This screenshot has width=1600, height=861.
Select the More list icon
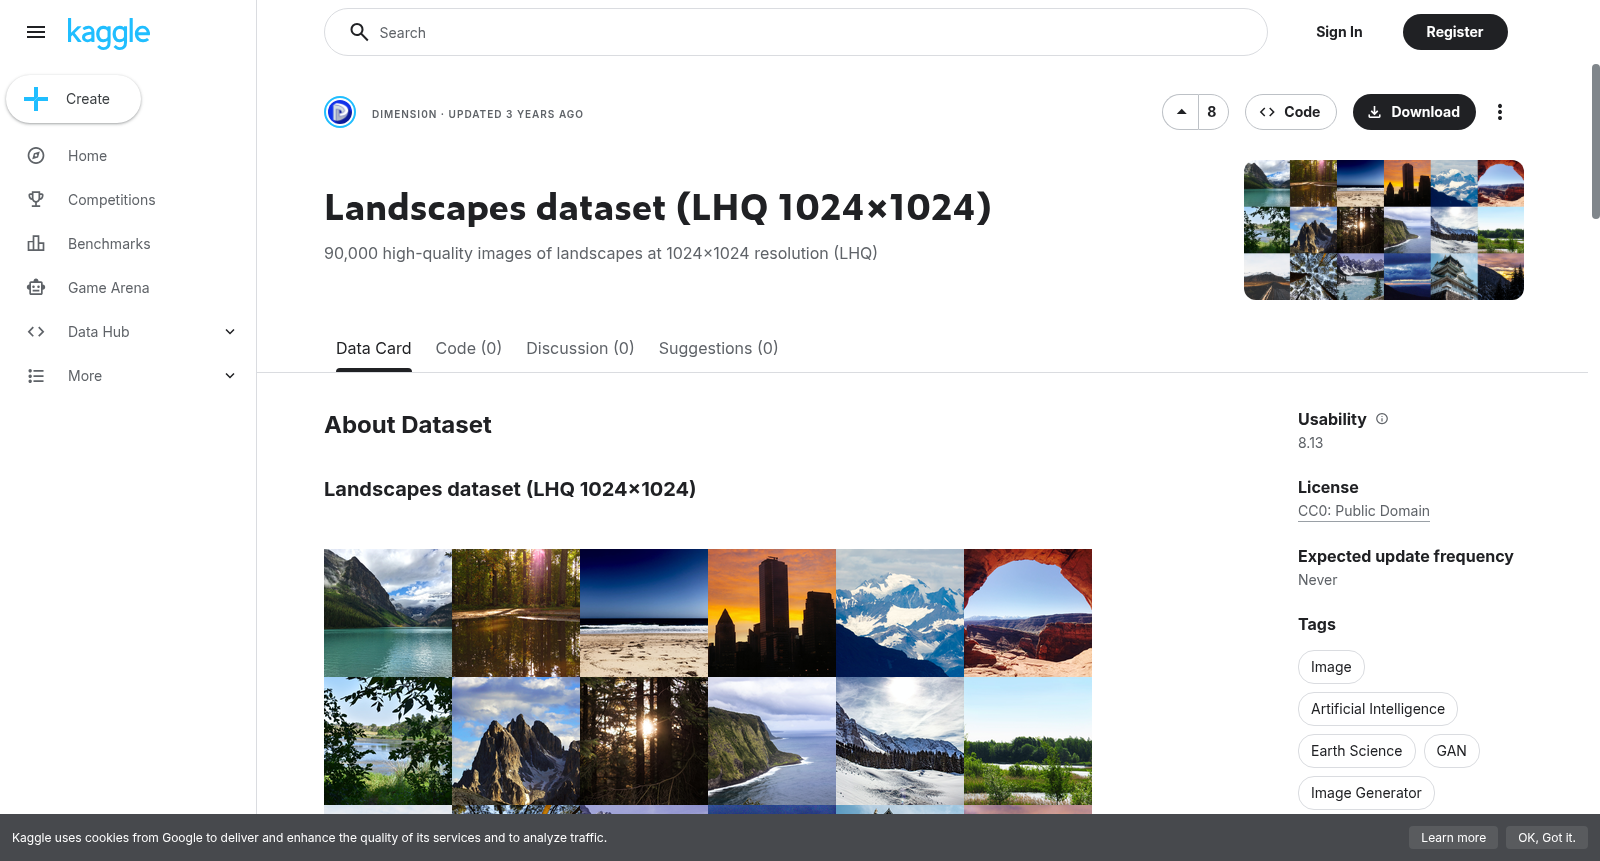pyautogui.click(x=36, y=376)
